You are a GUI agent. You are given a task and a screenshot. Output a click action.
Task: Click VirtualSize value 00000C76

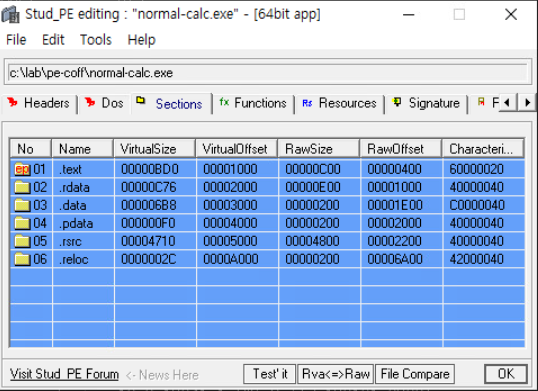tap(149, 187)
